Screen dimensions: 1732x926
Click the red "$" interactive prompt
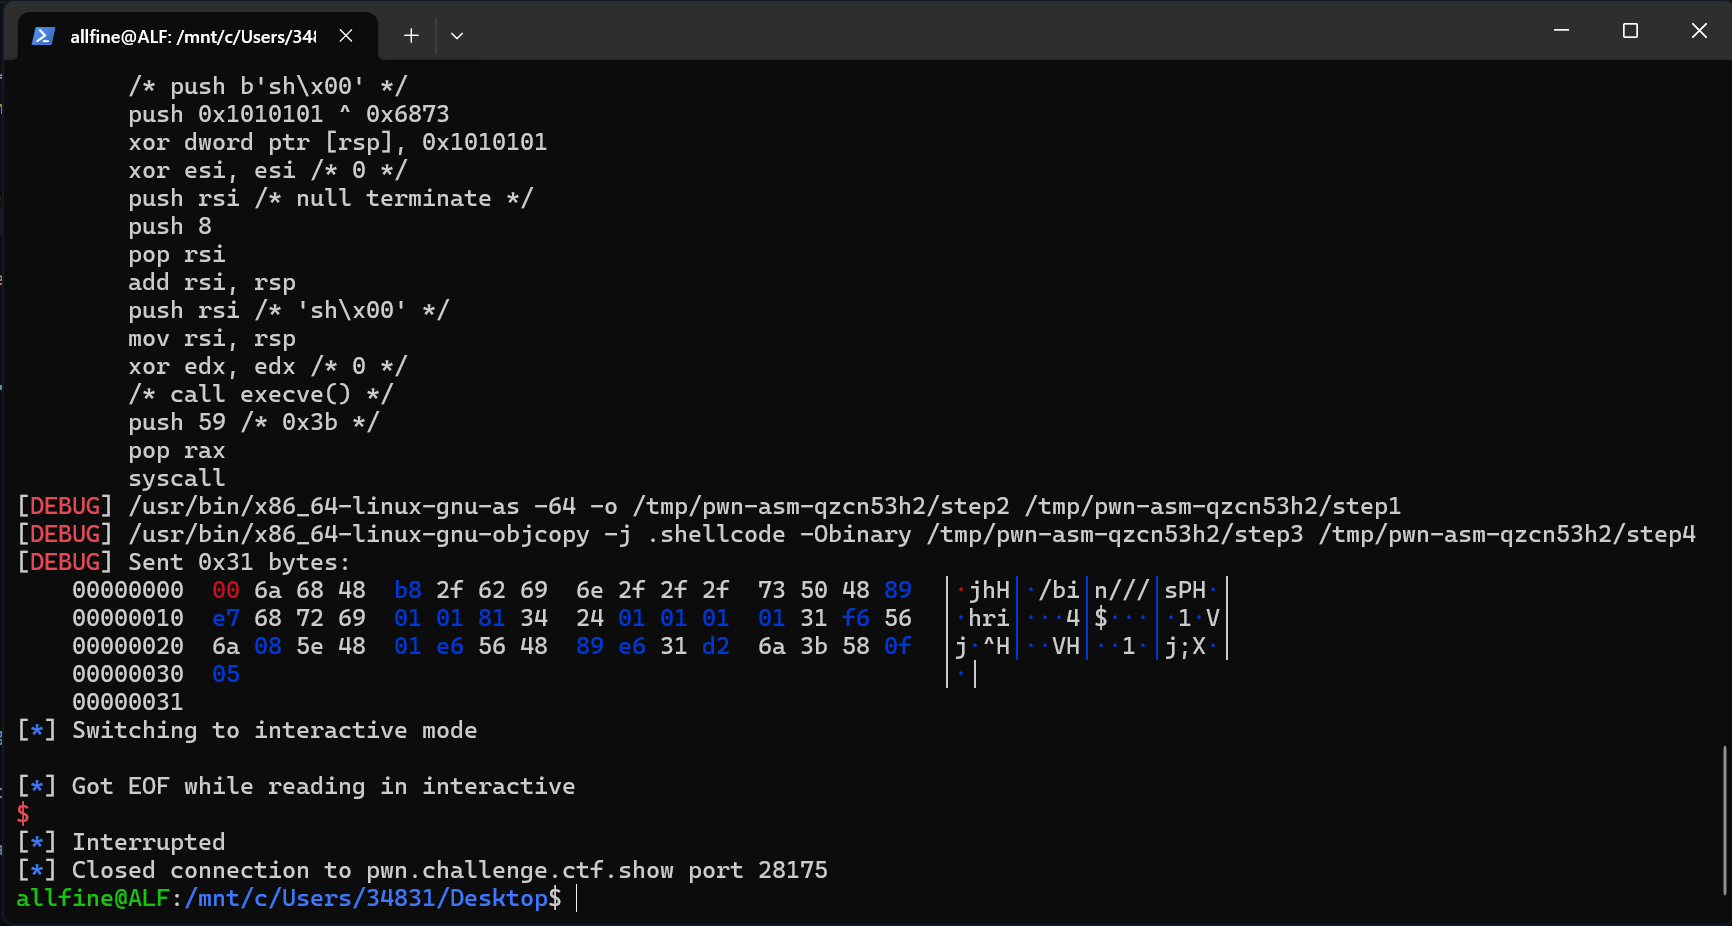(x=23, y=814)
